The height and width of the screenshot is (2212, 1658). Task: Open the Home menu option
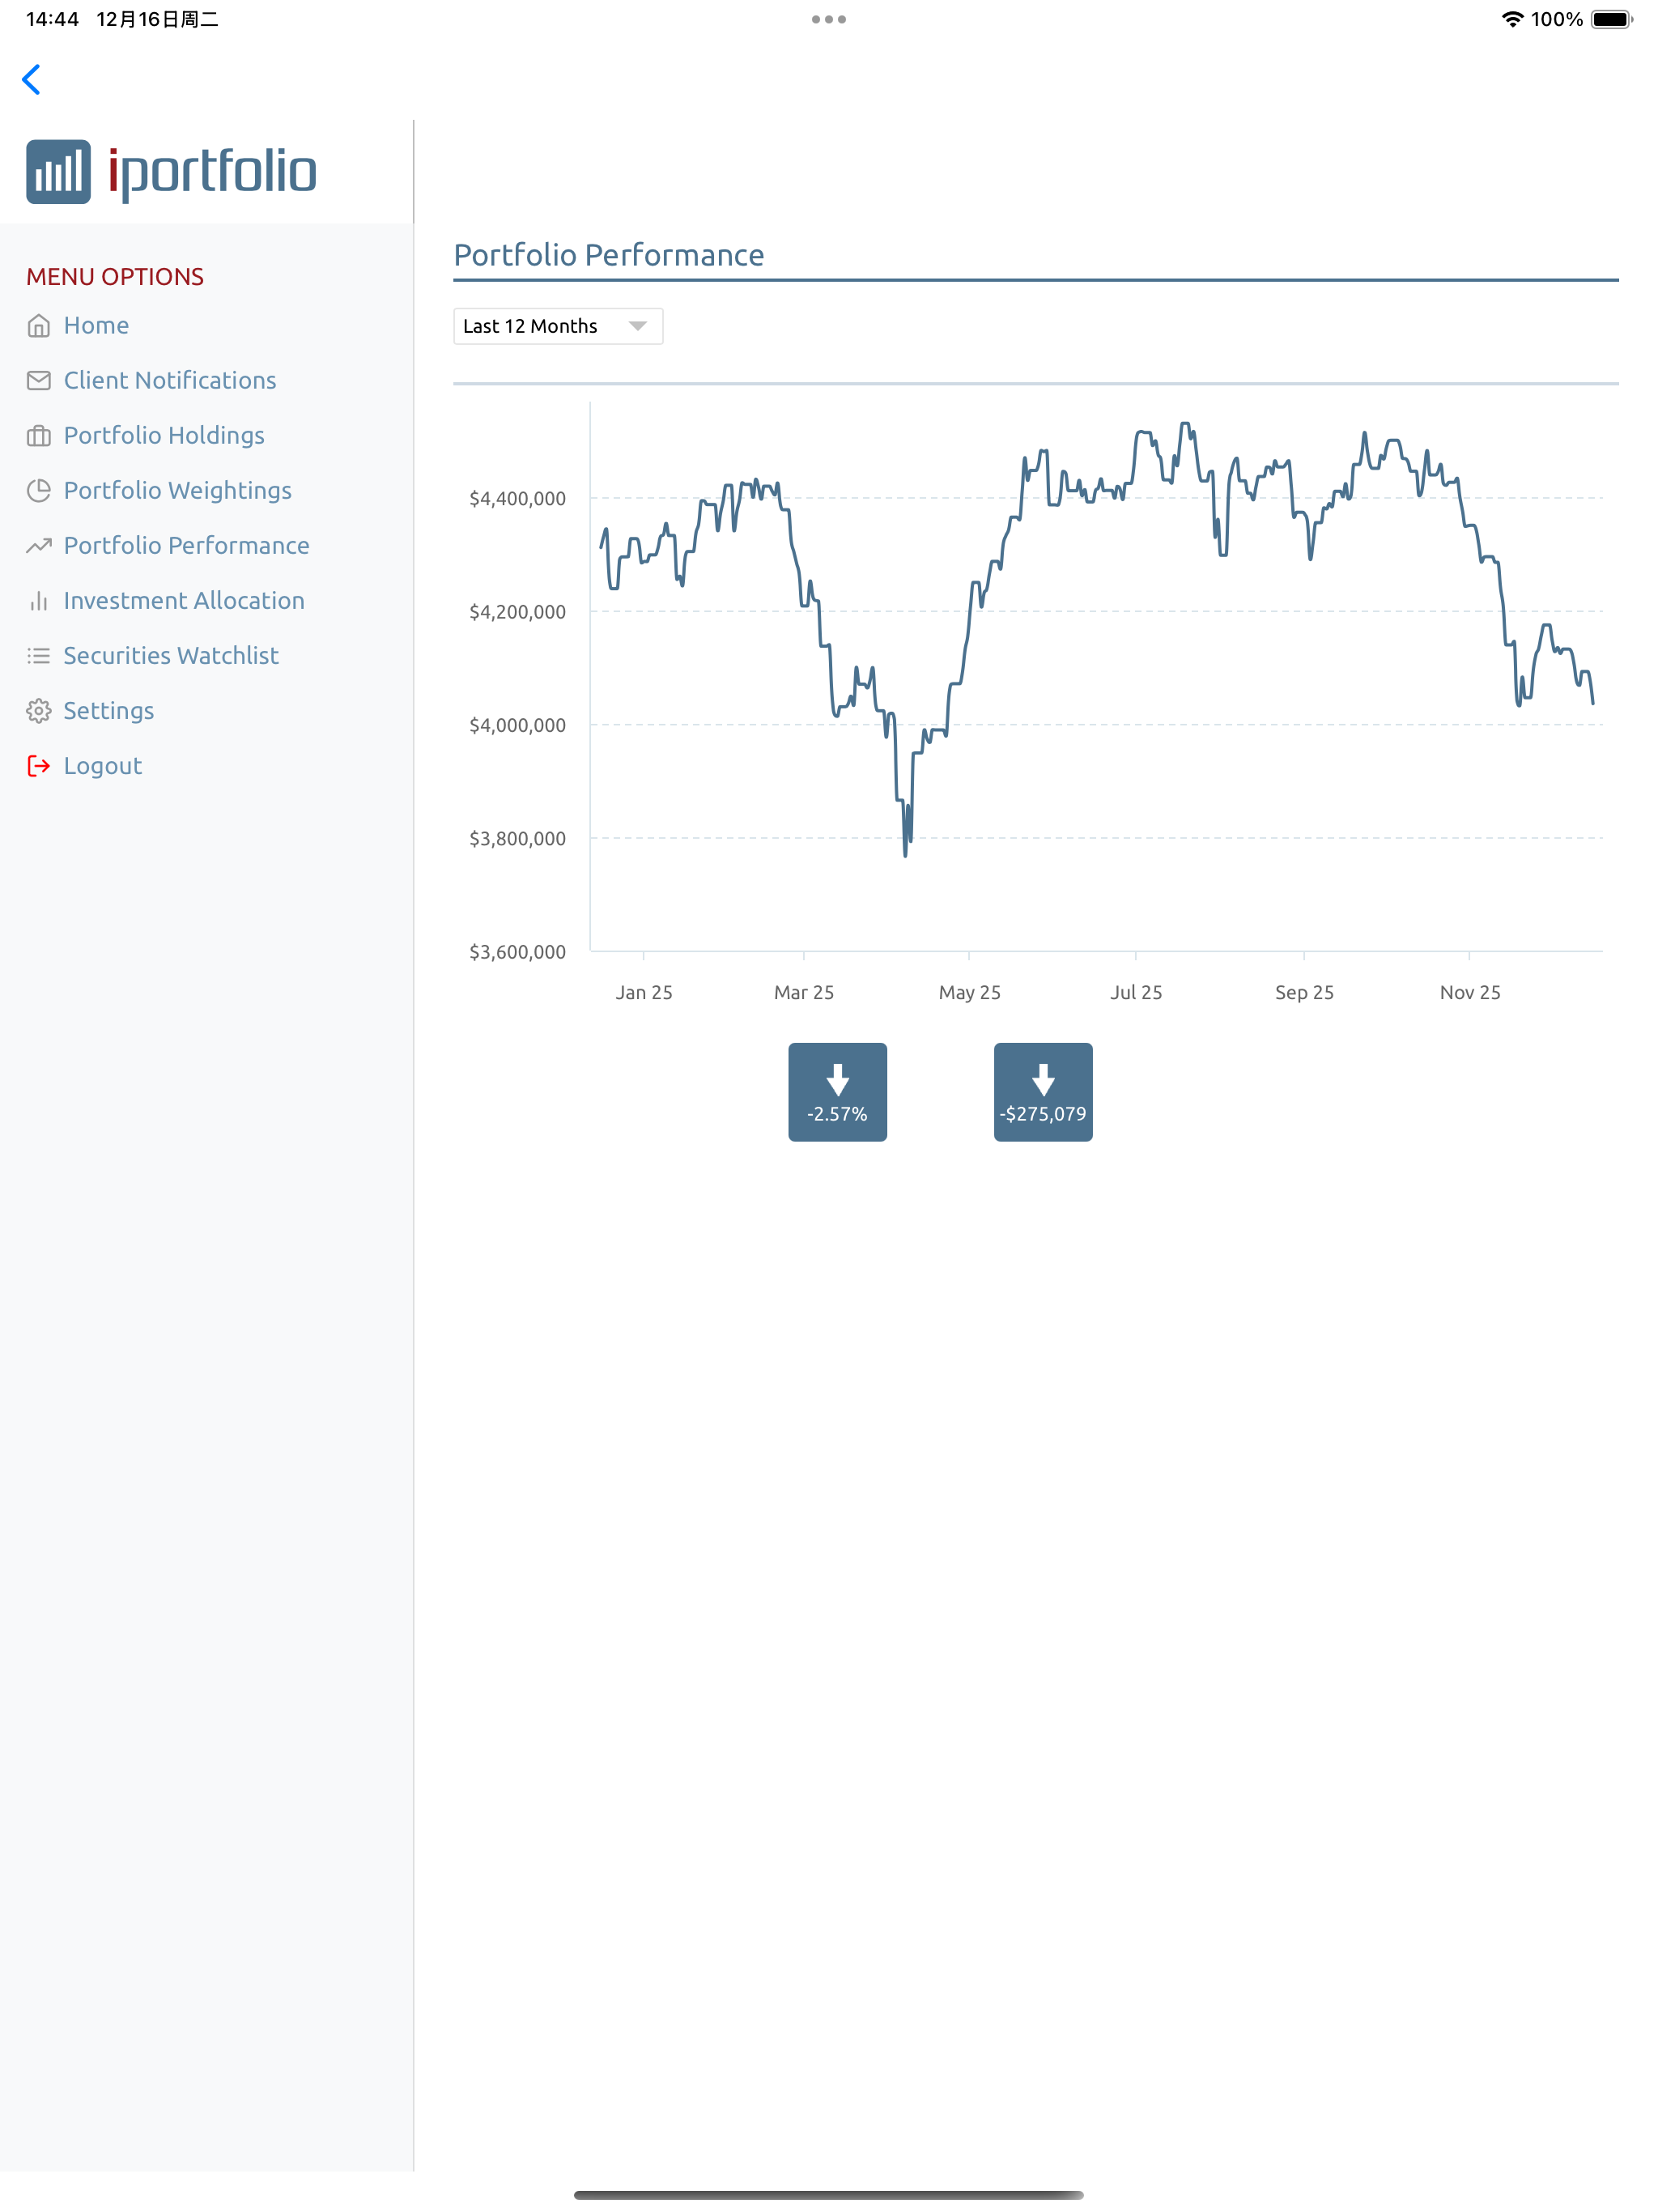[96, 326]
